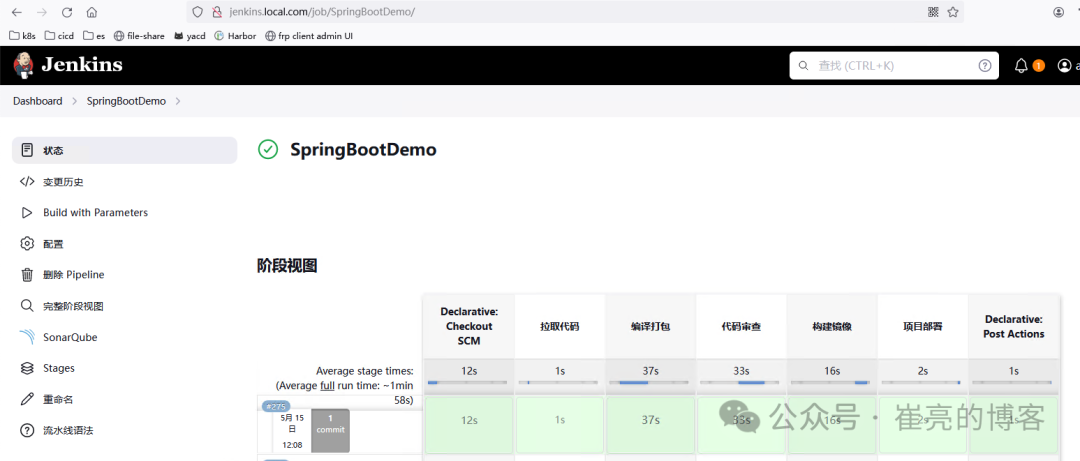1080x461 pixels.
Task: Go back using browser back arrow
Action: [x=17, y=12]
